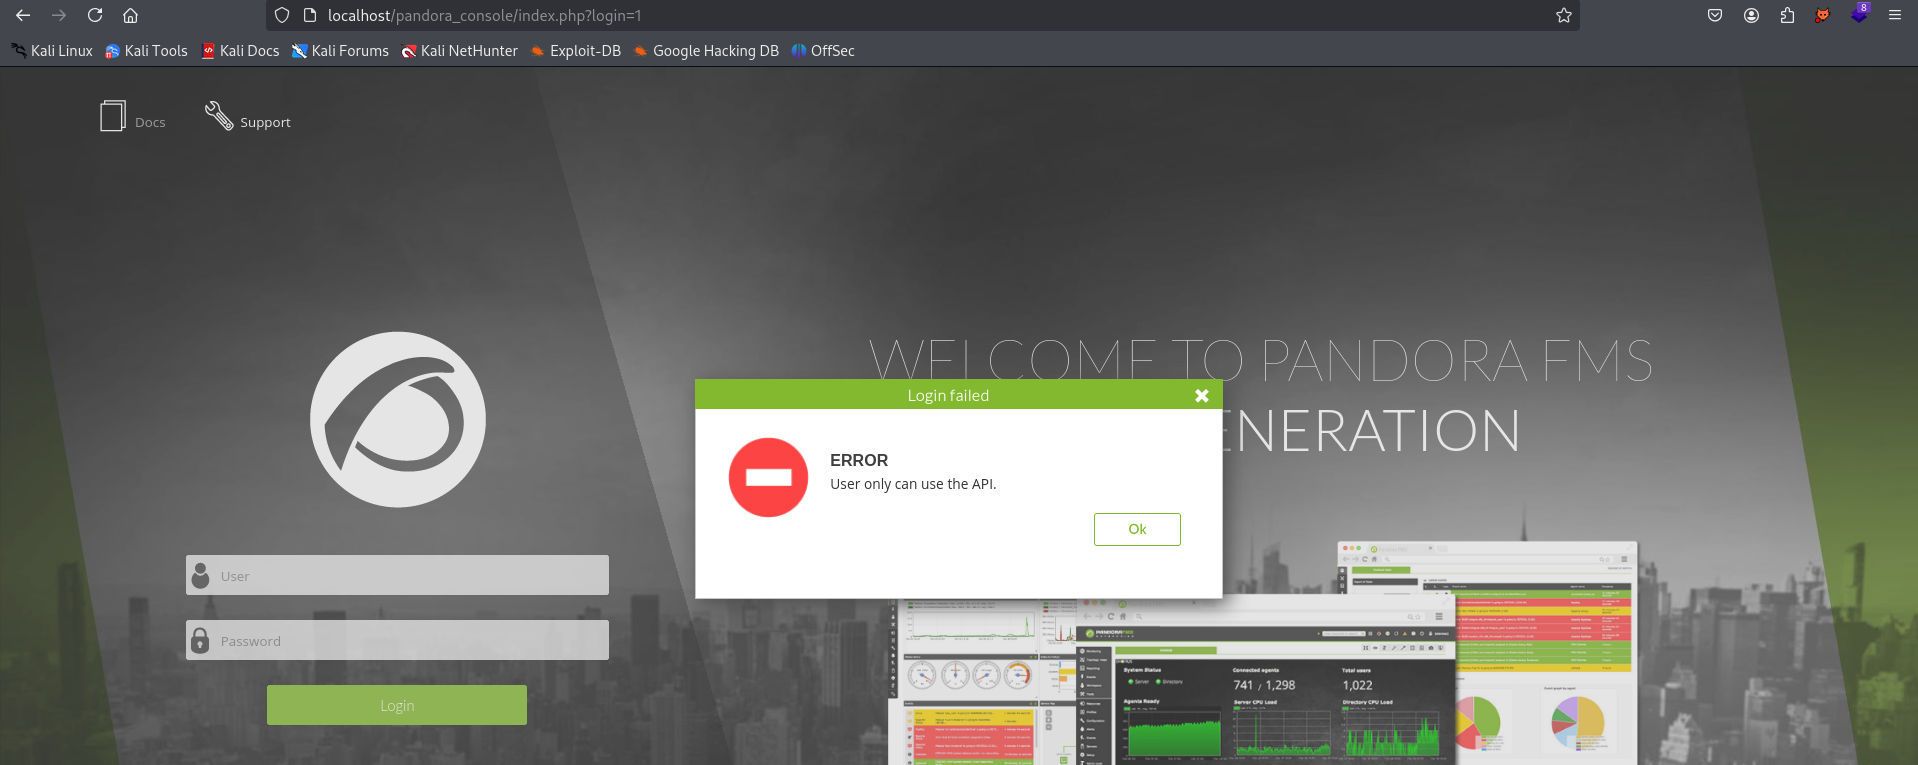Open the Kali Linux bookmark
The height and width of the screenshot is (765, 1918).
[x=52, y=51]
